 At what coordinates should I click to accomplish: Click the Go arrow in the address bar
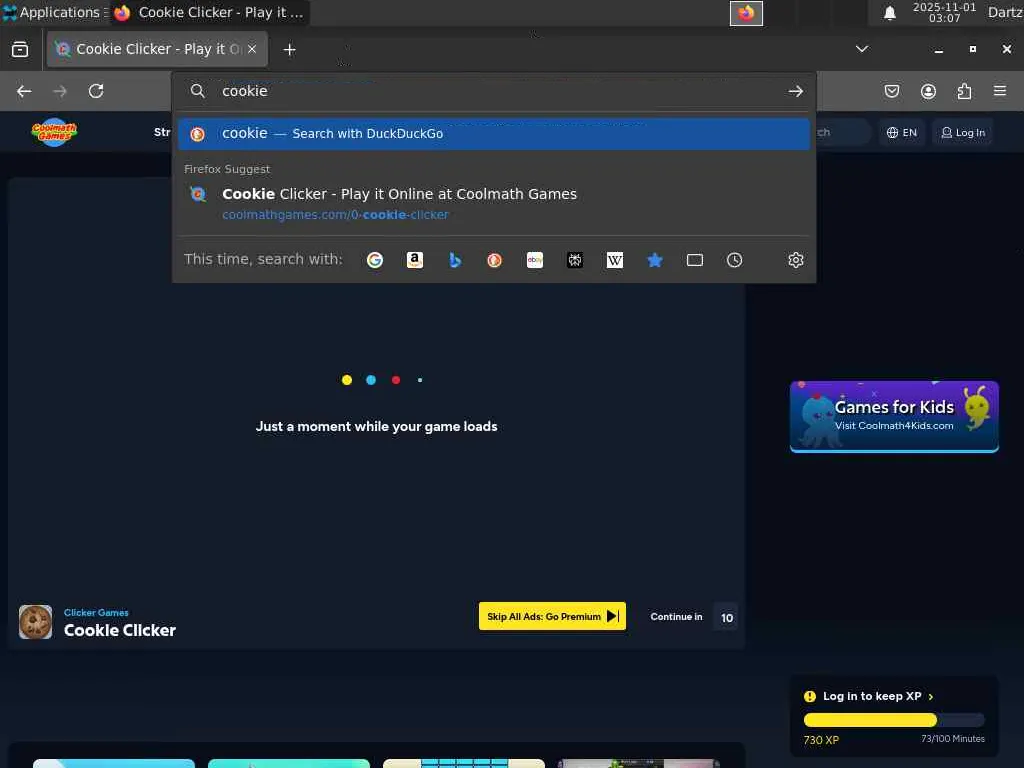click(795, 91)
